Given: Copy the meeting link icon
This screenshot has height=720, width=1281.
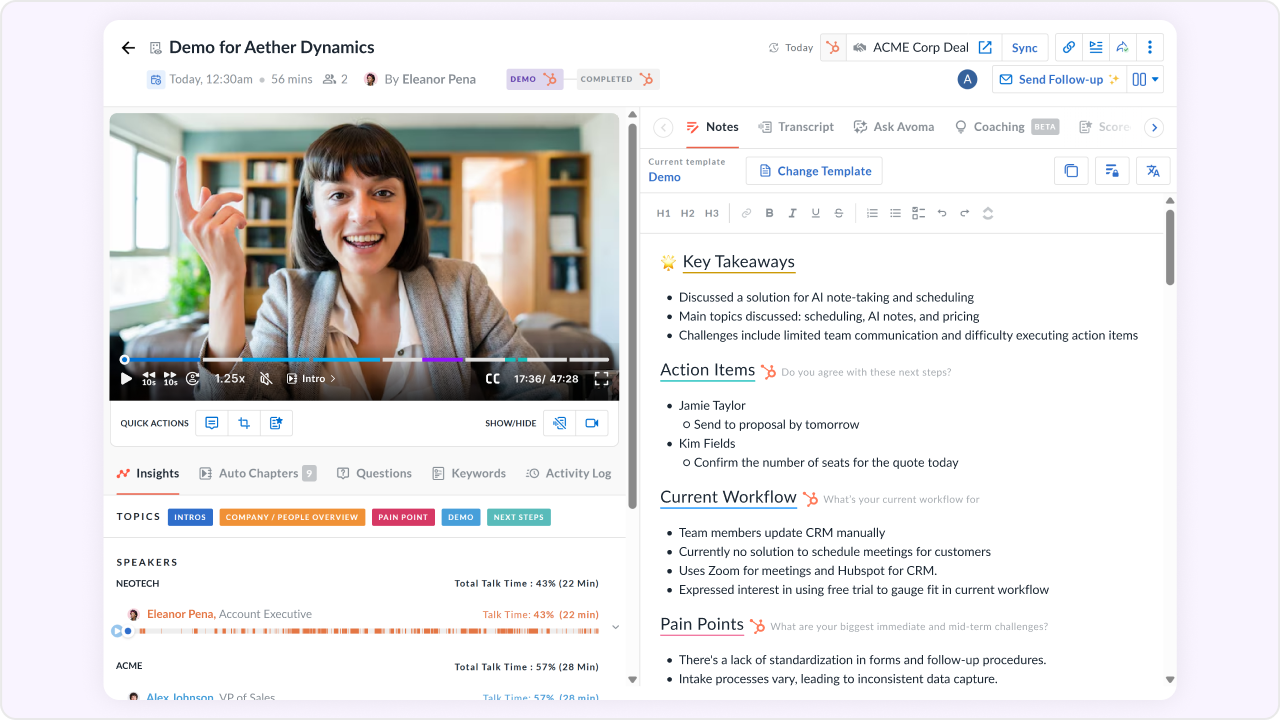Looking at the screenshot, I should click(x=1069, y=47).
